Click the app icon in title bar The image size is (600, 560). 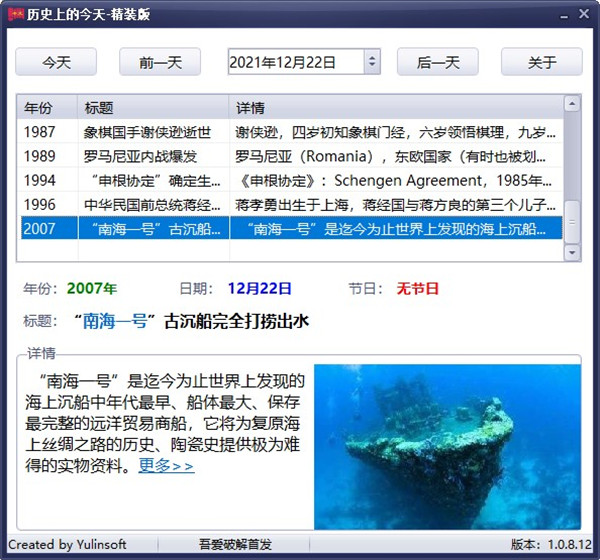(x=16, y=14)
